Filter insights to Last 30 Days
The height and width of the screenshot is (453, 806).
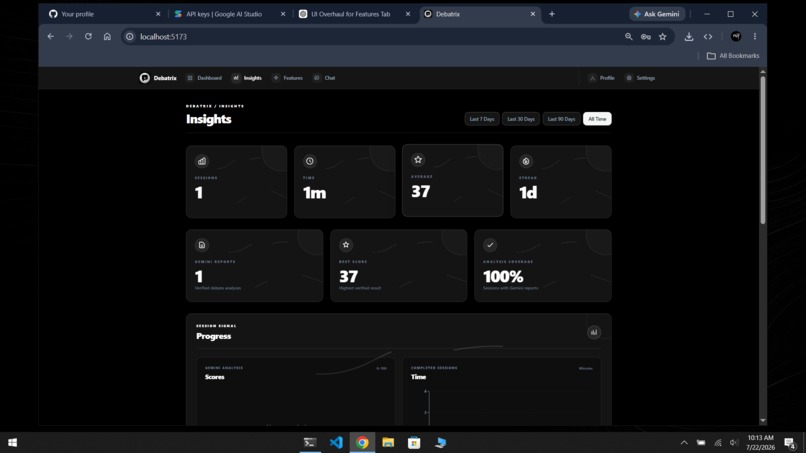521,119
